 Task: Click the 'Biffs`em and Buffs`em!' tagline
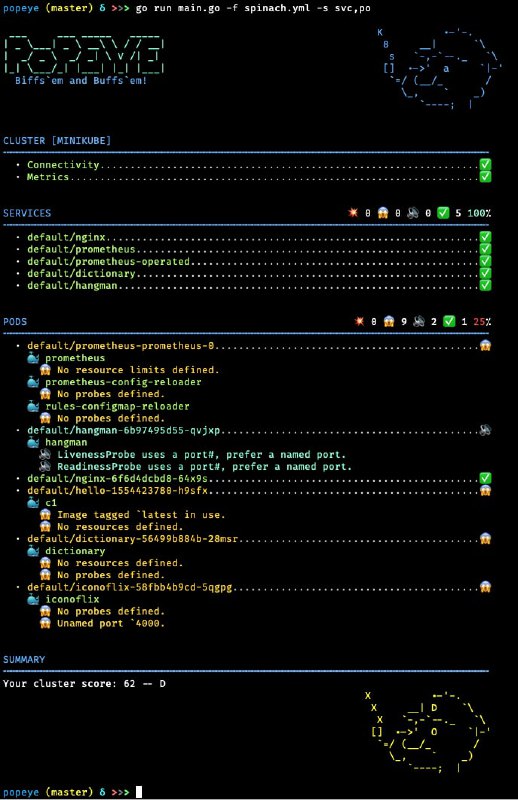[81, 80]
